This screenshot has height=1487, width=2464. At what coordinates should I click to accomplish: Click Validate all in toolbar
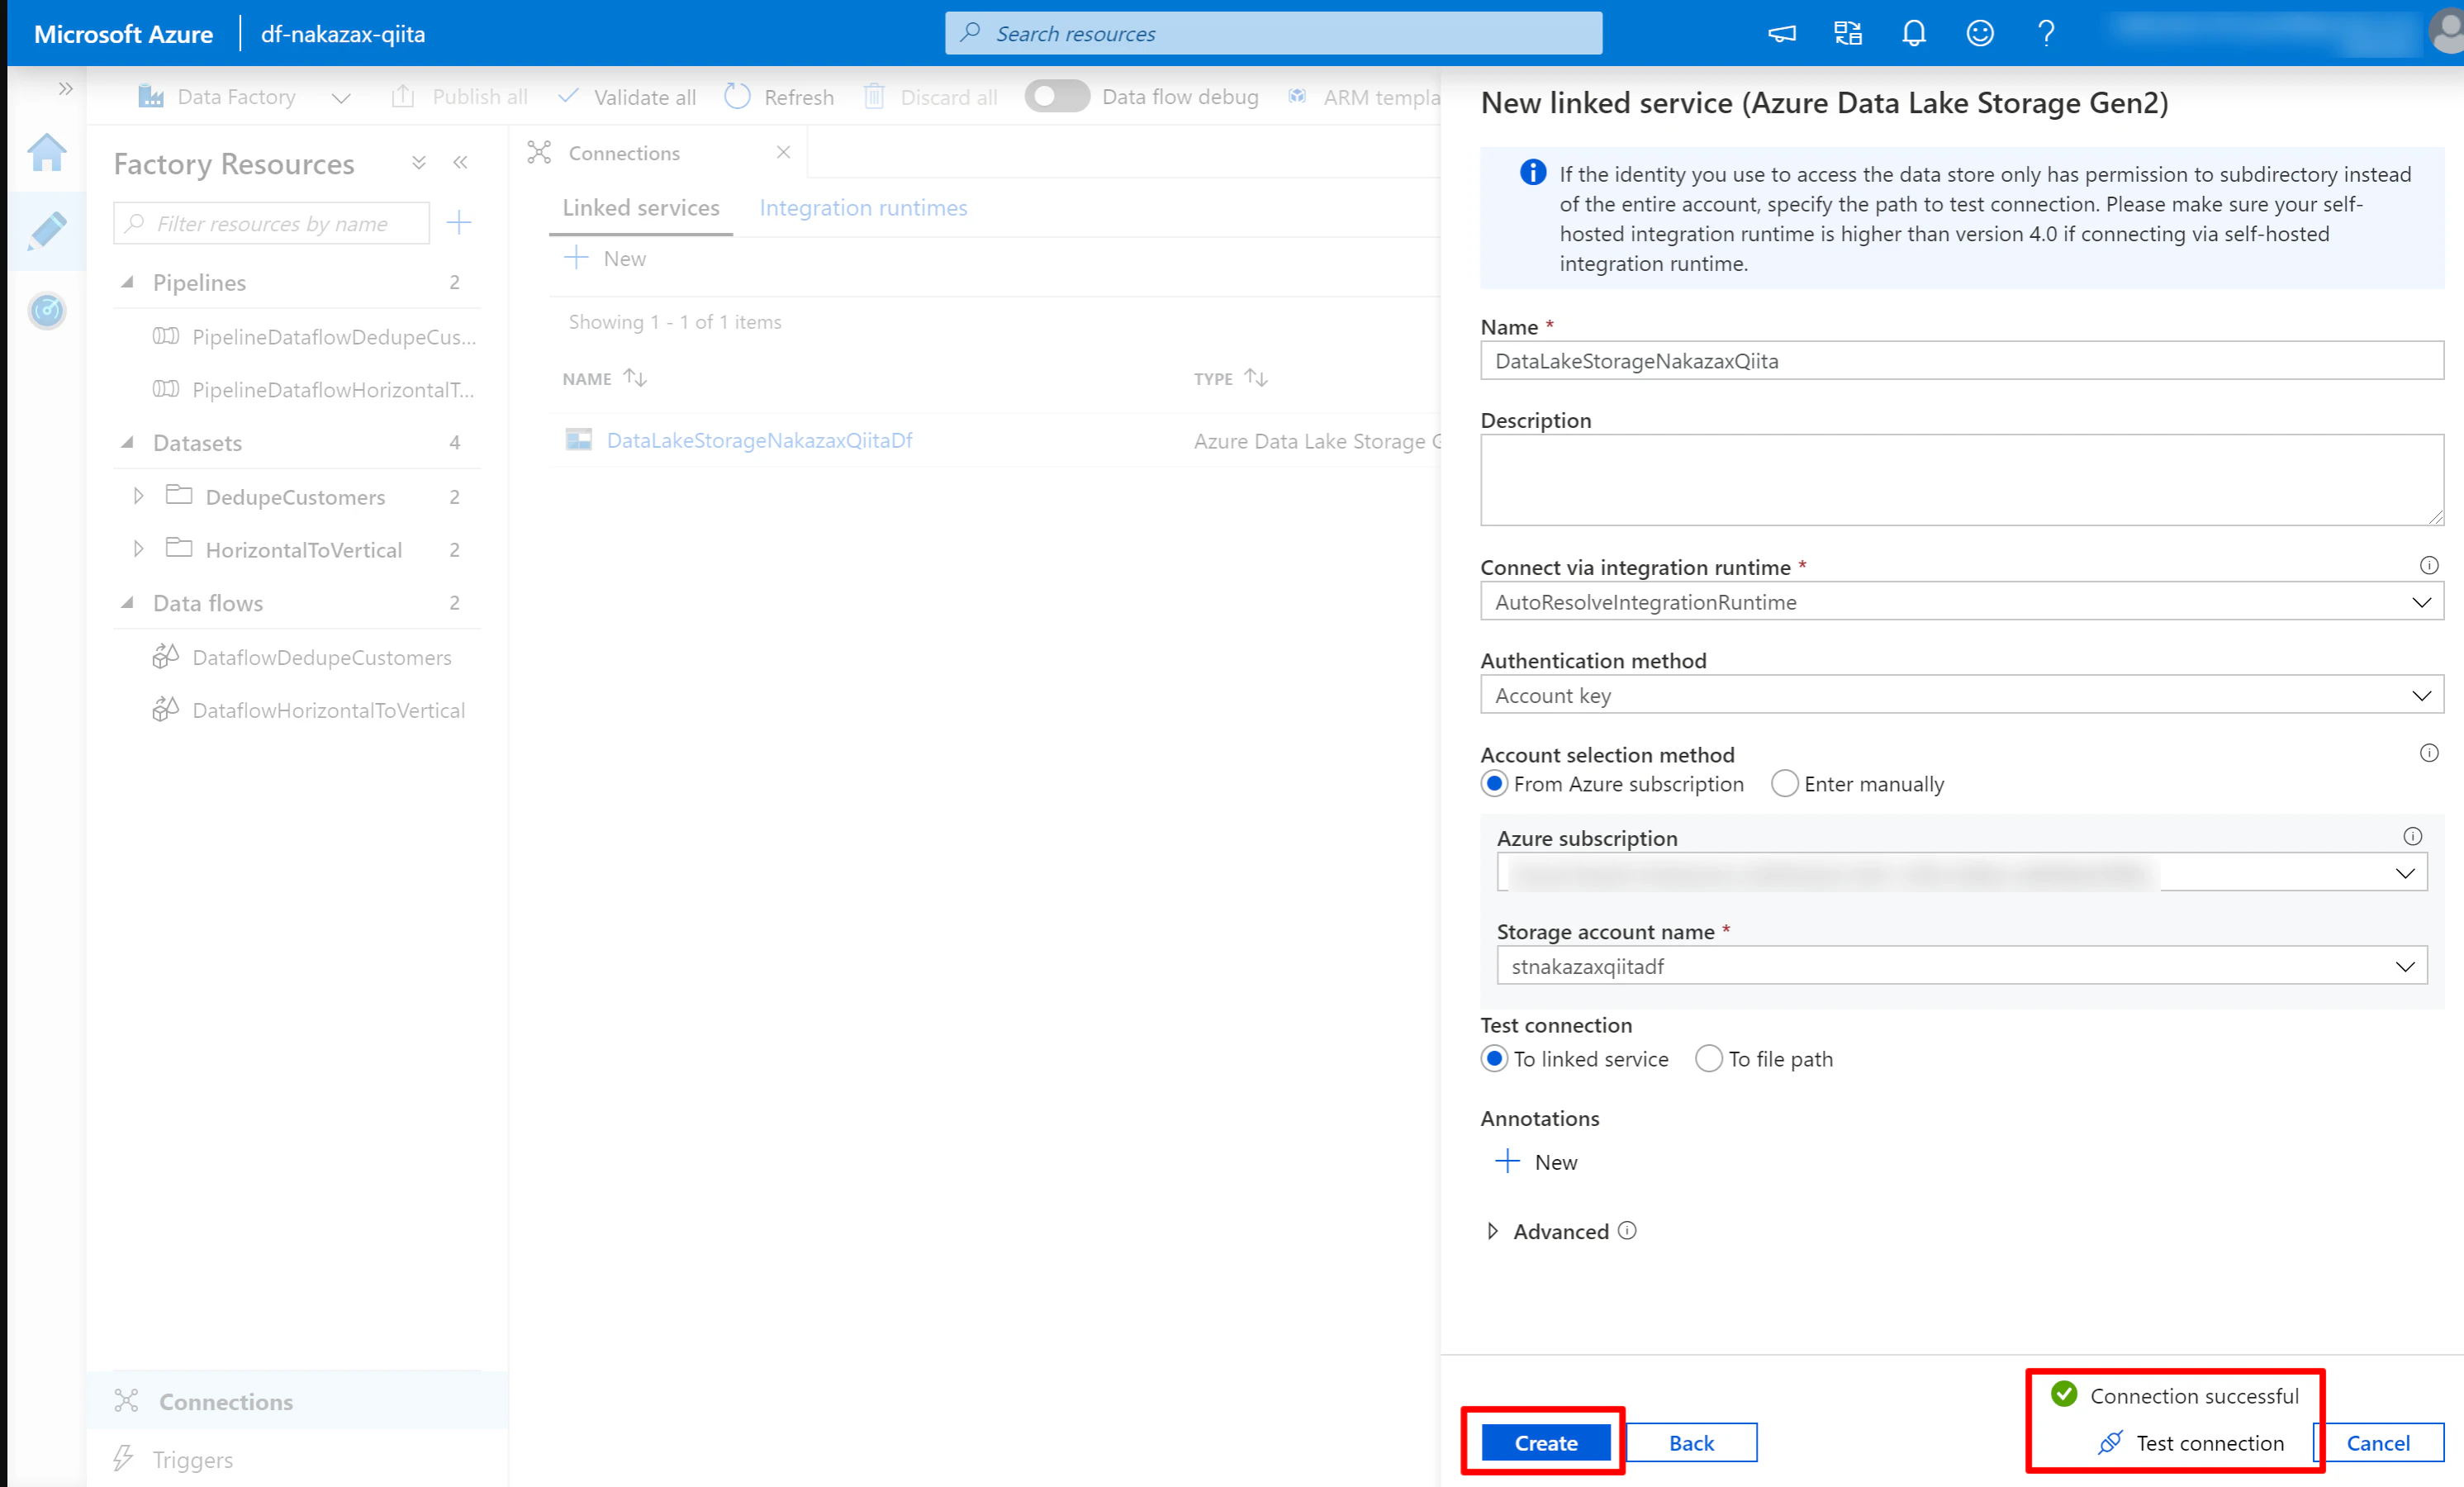tap(627, 97)
